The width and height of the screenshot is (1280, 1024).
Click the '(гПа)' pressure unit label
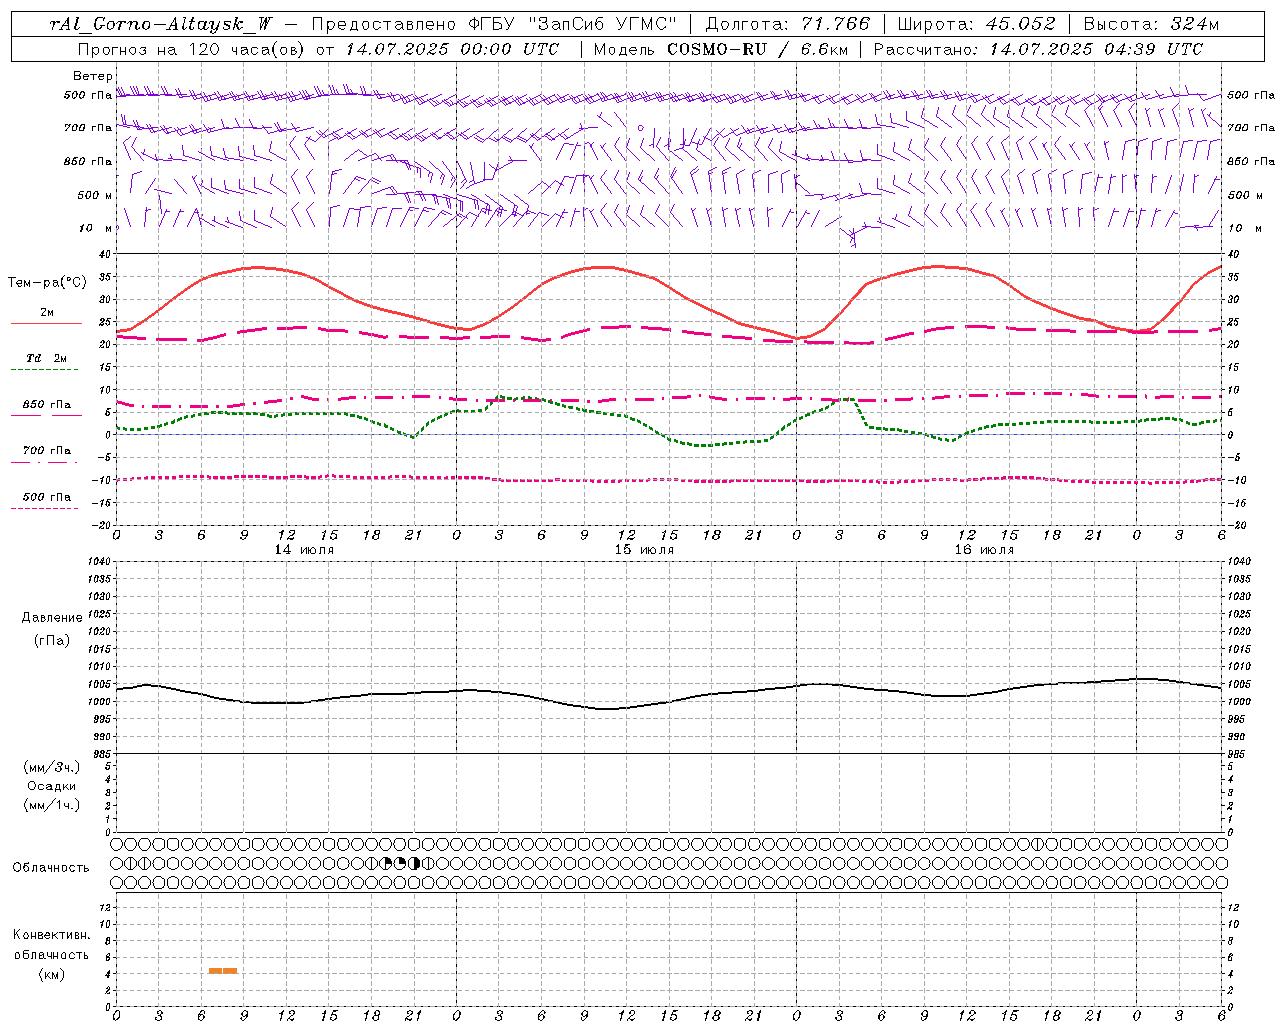(52, 640)
